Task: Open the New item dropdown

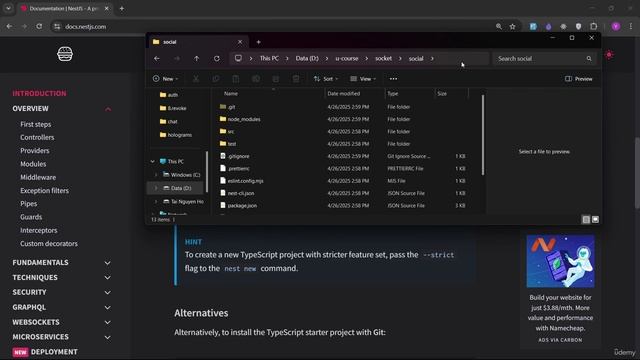Action: click(x=165, y=79)
